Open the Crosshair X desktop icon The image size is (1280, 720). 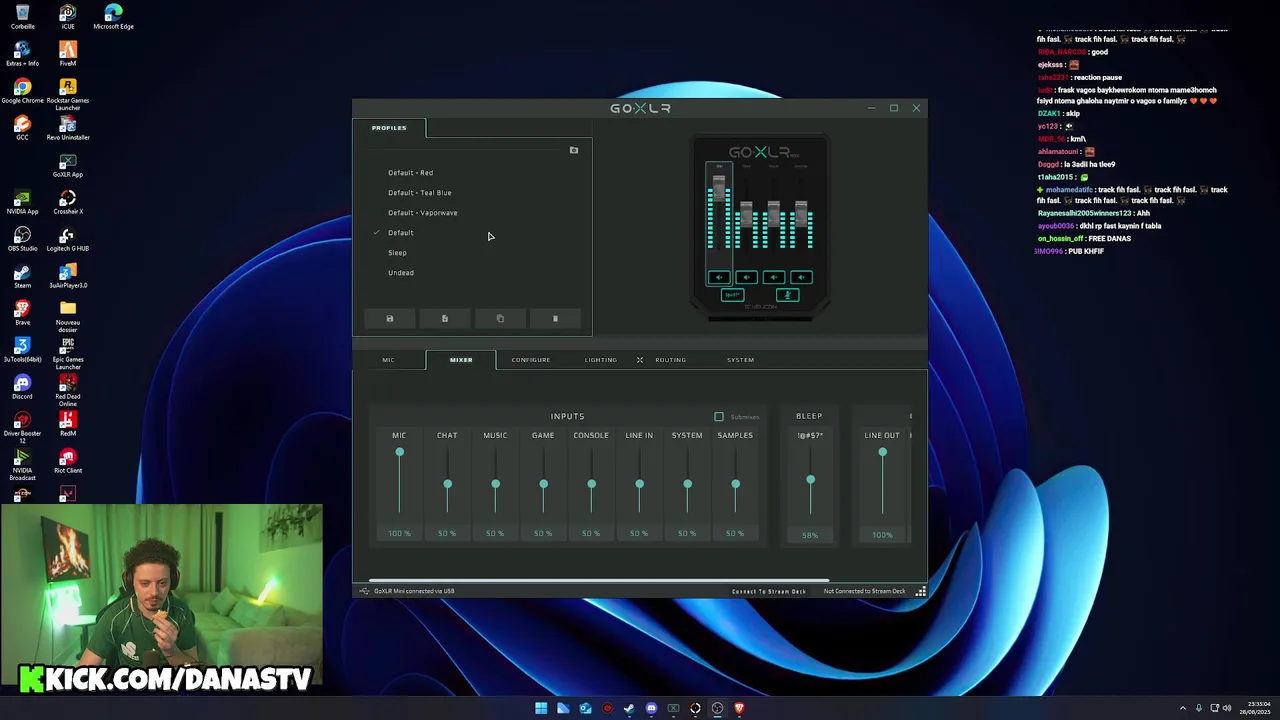pos(68,201)
